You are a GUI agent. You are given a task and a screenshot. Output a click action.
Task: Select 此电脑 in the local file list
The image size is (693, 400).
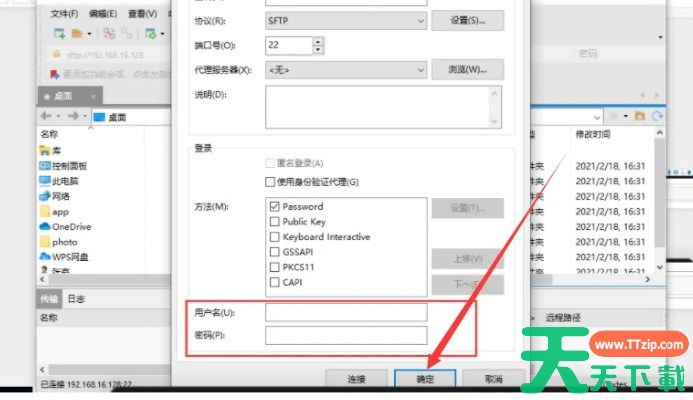click(58, 181)
